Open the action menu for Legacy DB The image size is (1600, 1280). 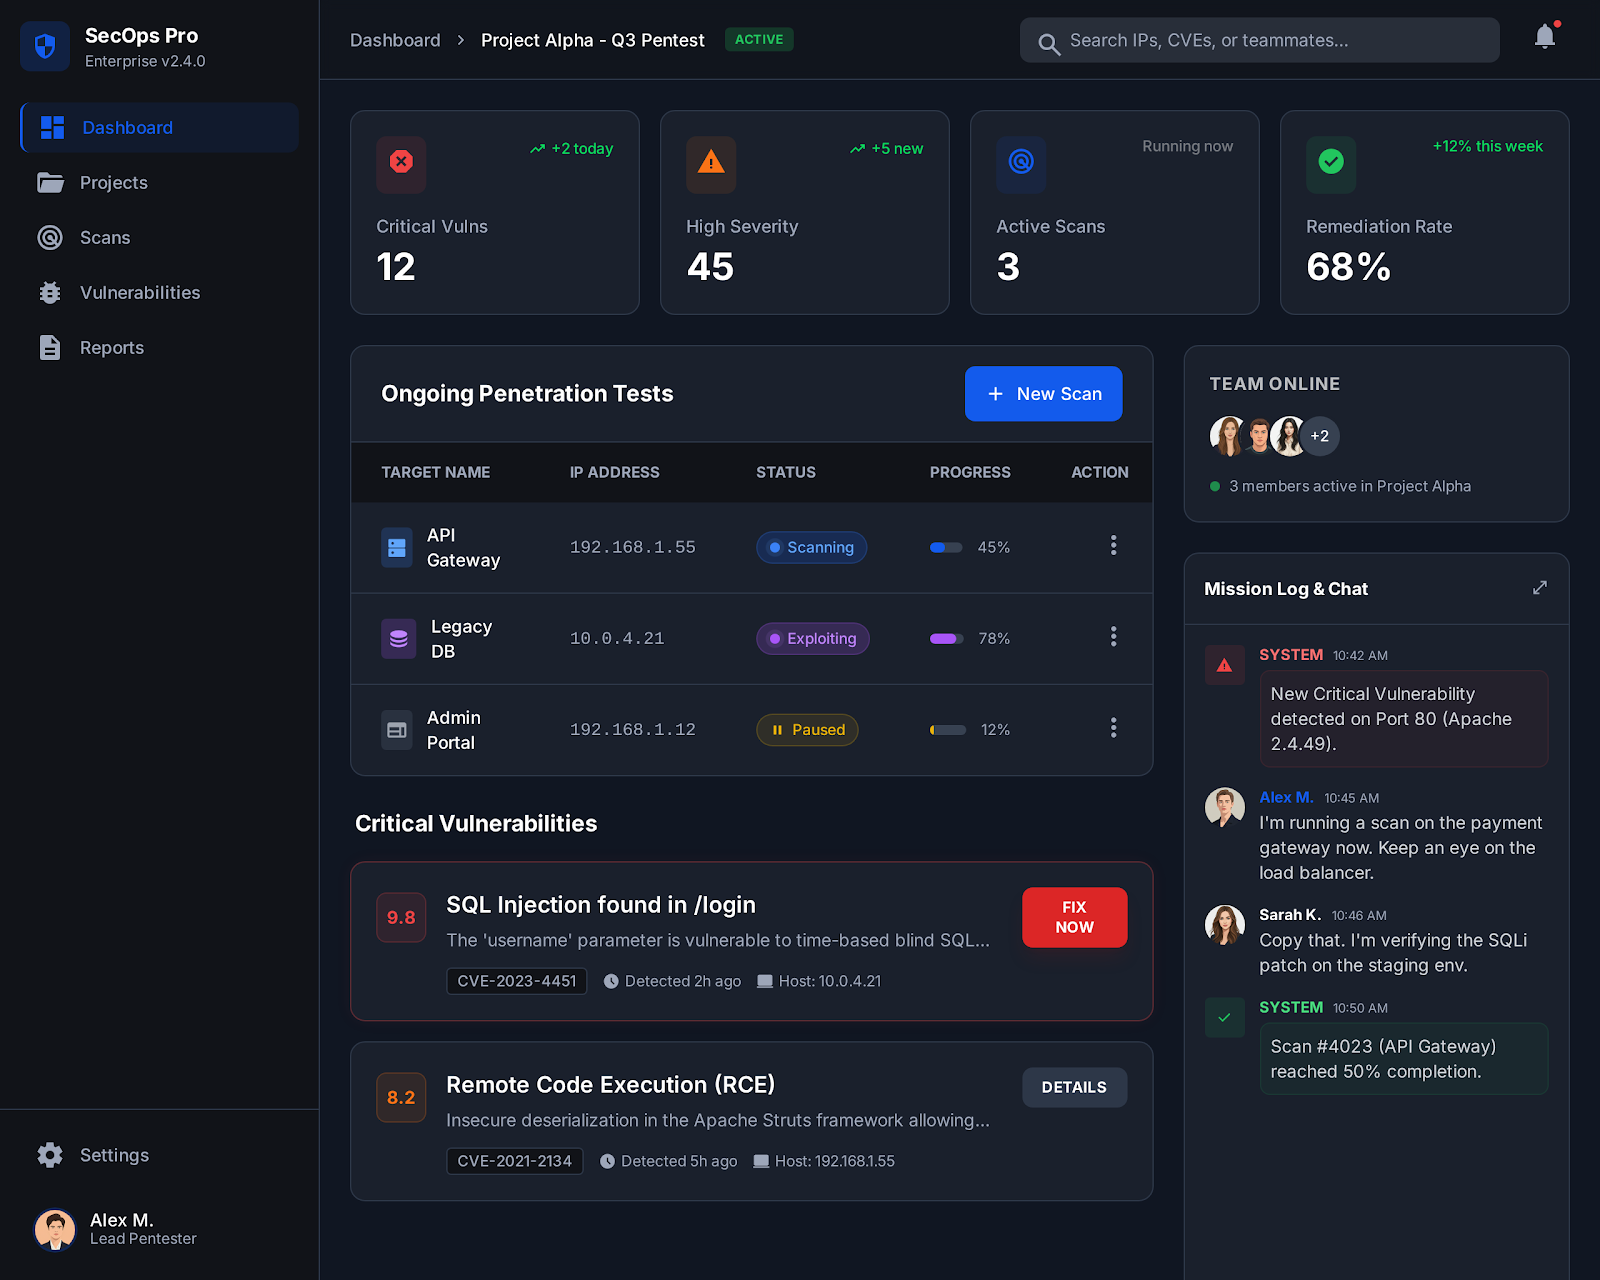(1113, 637)
